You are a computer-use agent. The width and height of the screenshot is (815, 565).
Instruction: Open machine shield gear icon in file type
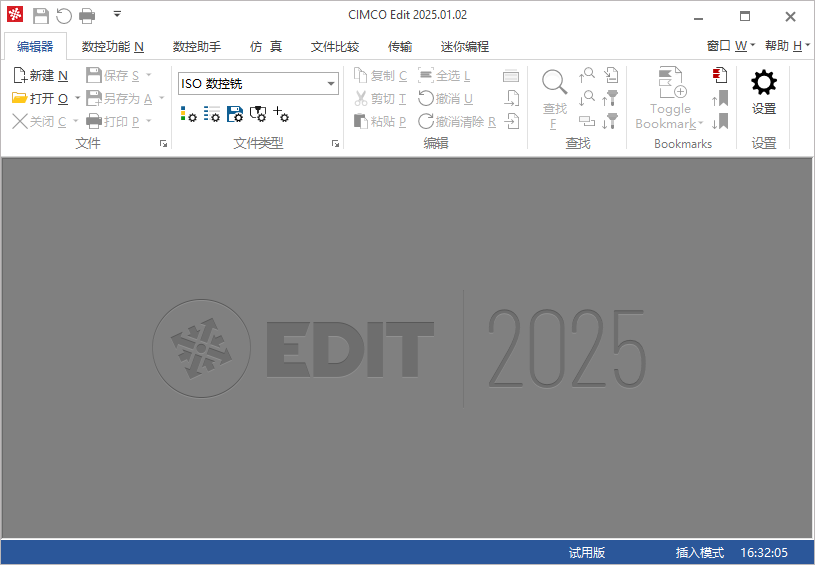tap(258, 114)
